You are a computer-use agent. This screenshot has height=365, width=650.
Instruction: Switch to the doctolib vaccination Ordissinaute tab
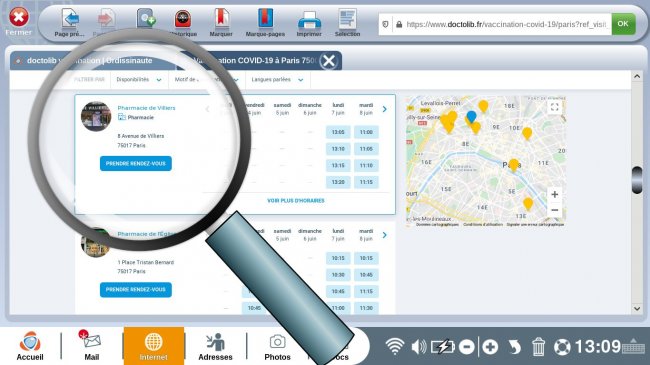tap(90, 61)
